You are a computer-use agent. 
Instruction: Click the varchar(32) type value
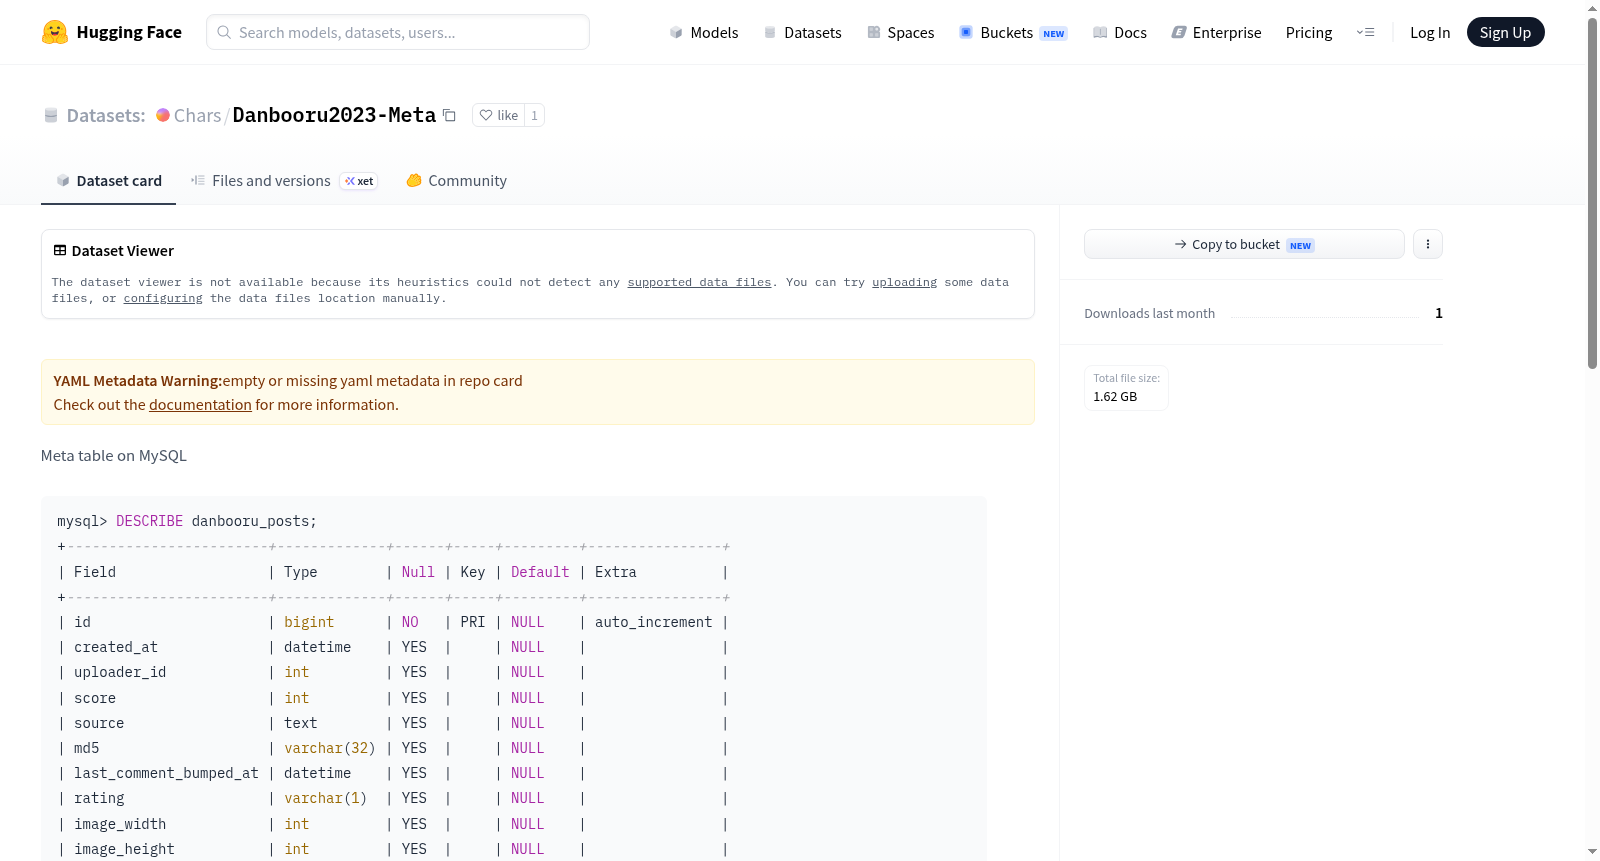(x=330, y=748)
